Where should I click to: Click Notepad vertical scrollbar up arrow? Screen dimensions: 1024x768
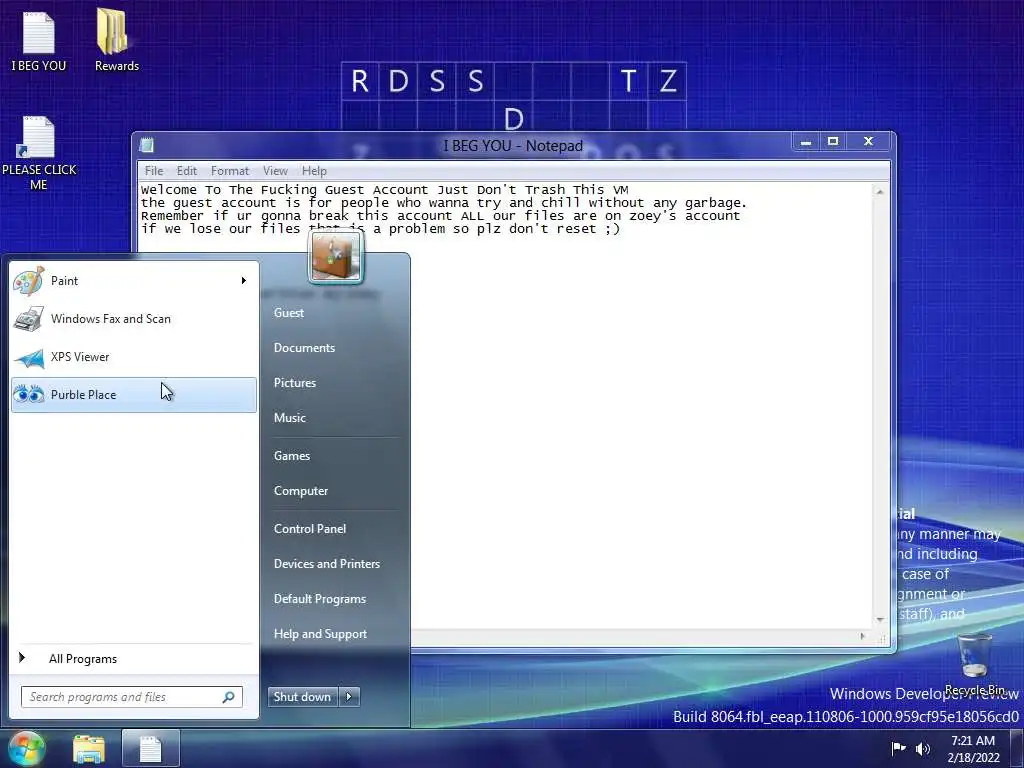pos(880,192)
